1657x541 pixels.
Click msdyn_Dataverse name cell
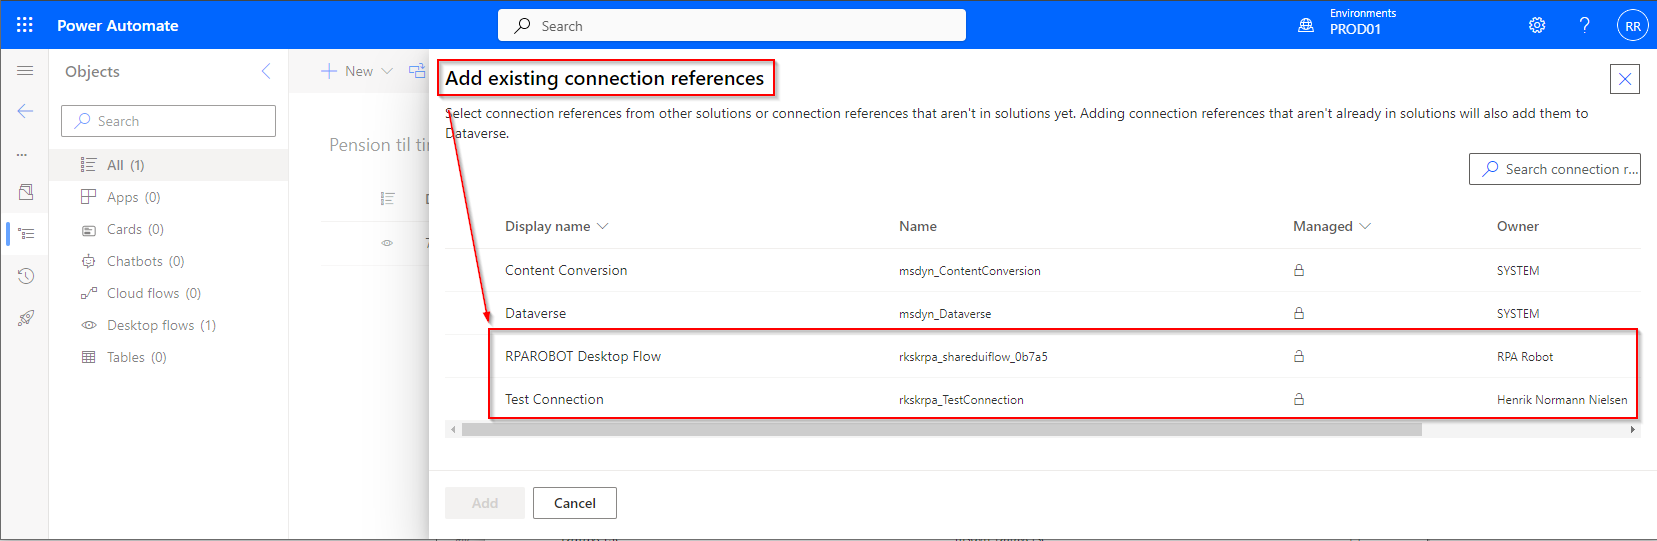coord(945,314)
